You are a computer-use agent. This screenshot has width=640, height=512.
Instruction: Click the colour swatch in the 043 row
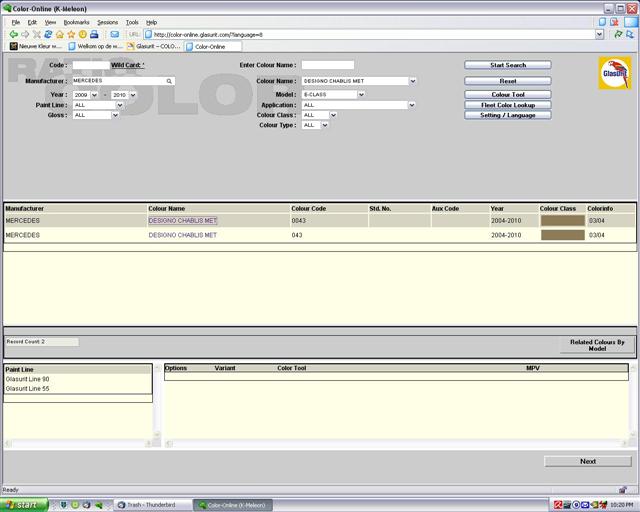(562, 235)
